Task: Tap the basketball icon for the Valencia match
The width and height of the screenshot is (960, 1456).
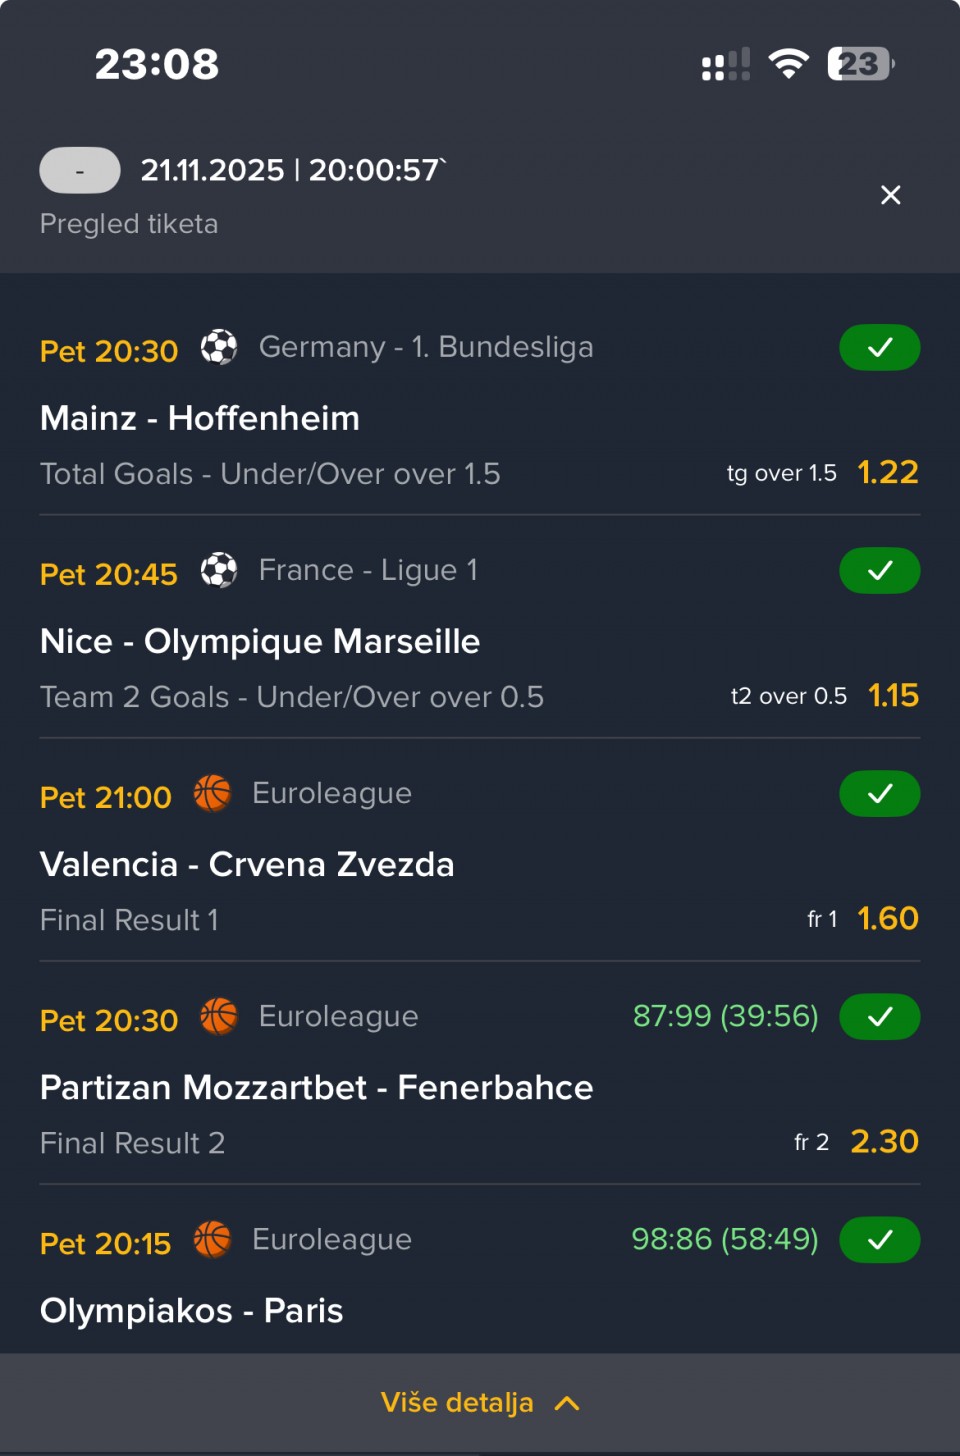Action: (212, 794)
